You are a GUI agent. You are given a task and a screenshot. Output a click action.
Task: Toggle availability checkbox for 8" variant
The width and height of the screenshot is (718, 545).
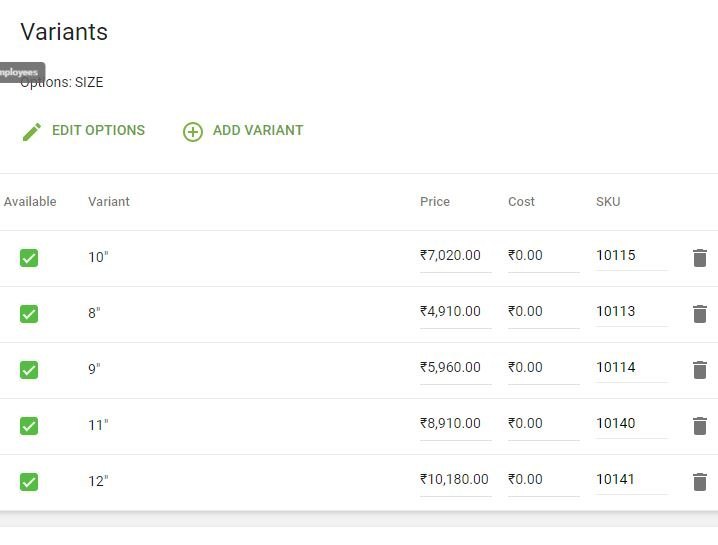[x=29, y=314]
